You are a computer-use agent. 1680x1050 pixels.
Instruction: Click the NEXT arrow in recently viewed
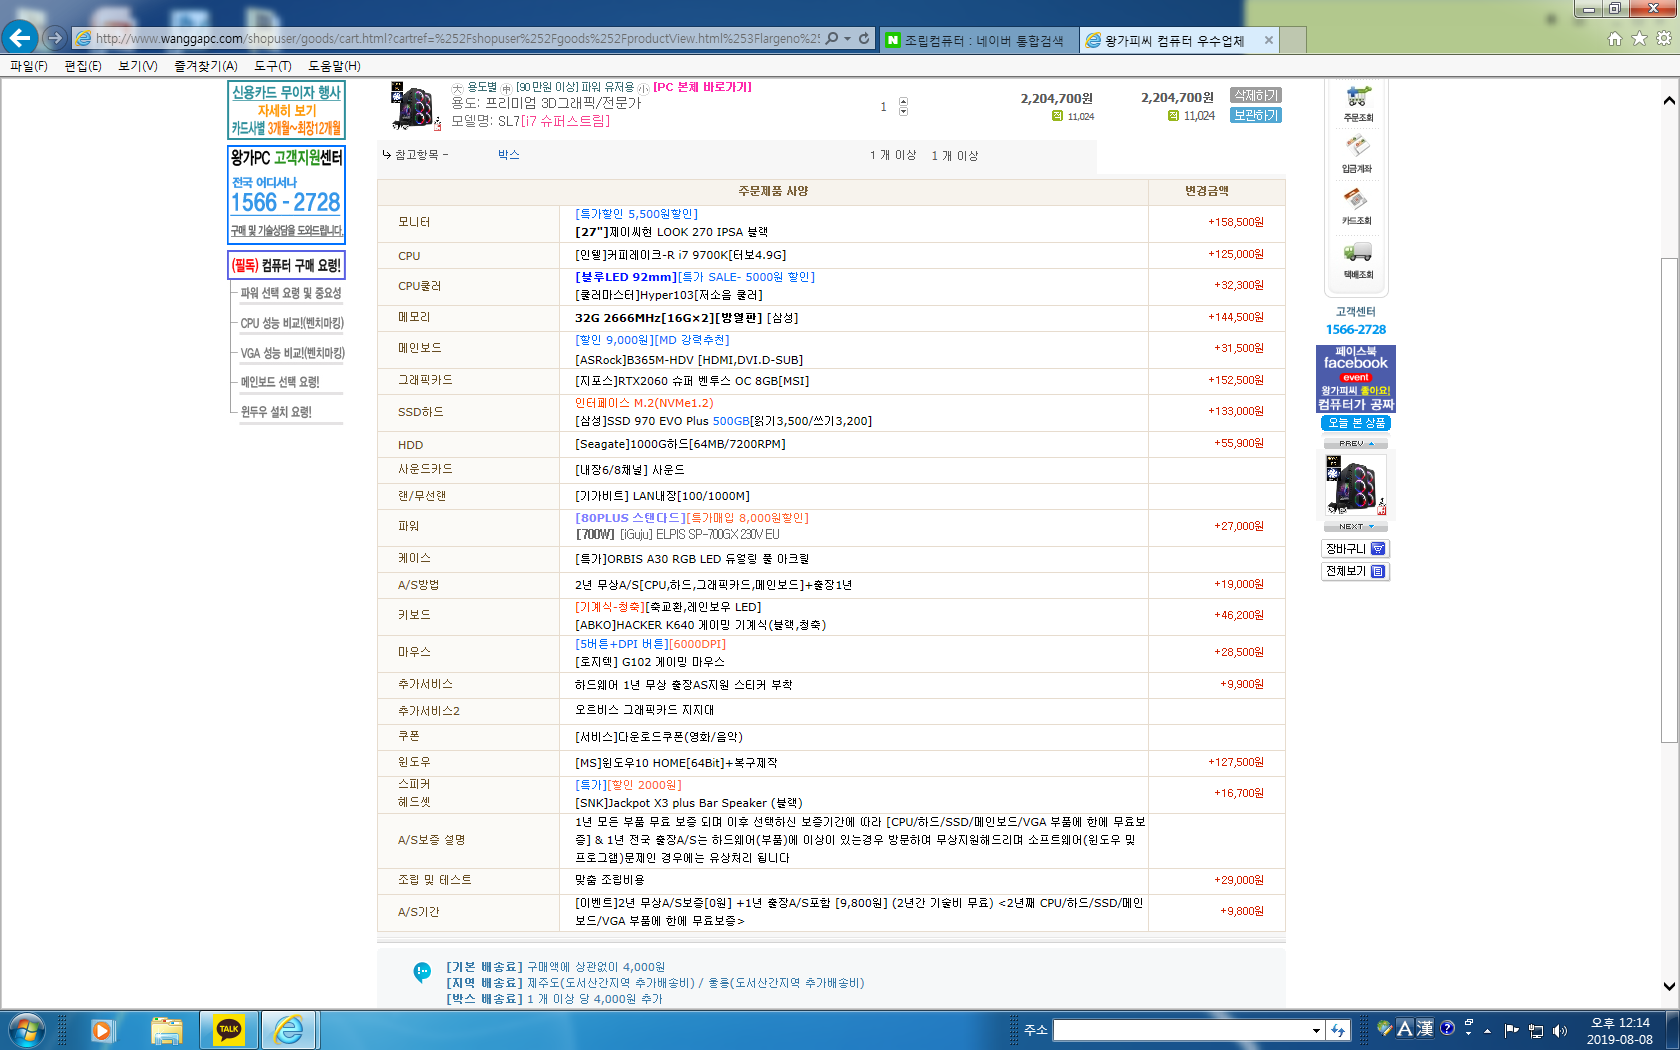(x=1356, y=526)
